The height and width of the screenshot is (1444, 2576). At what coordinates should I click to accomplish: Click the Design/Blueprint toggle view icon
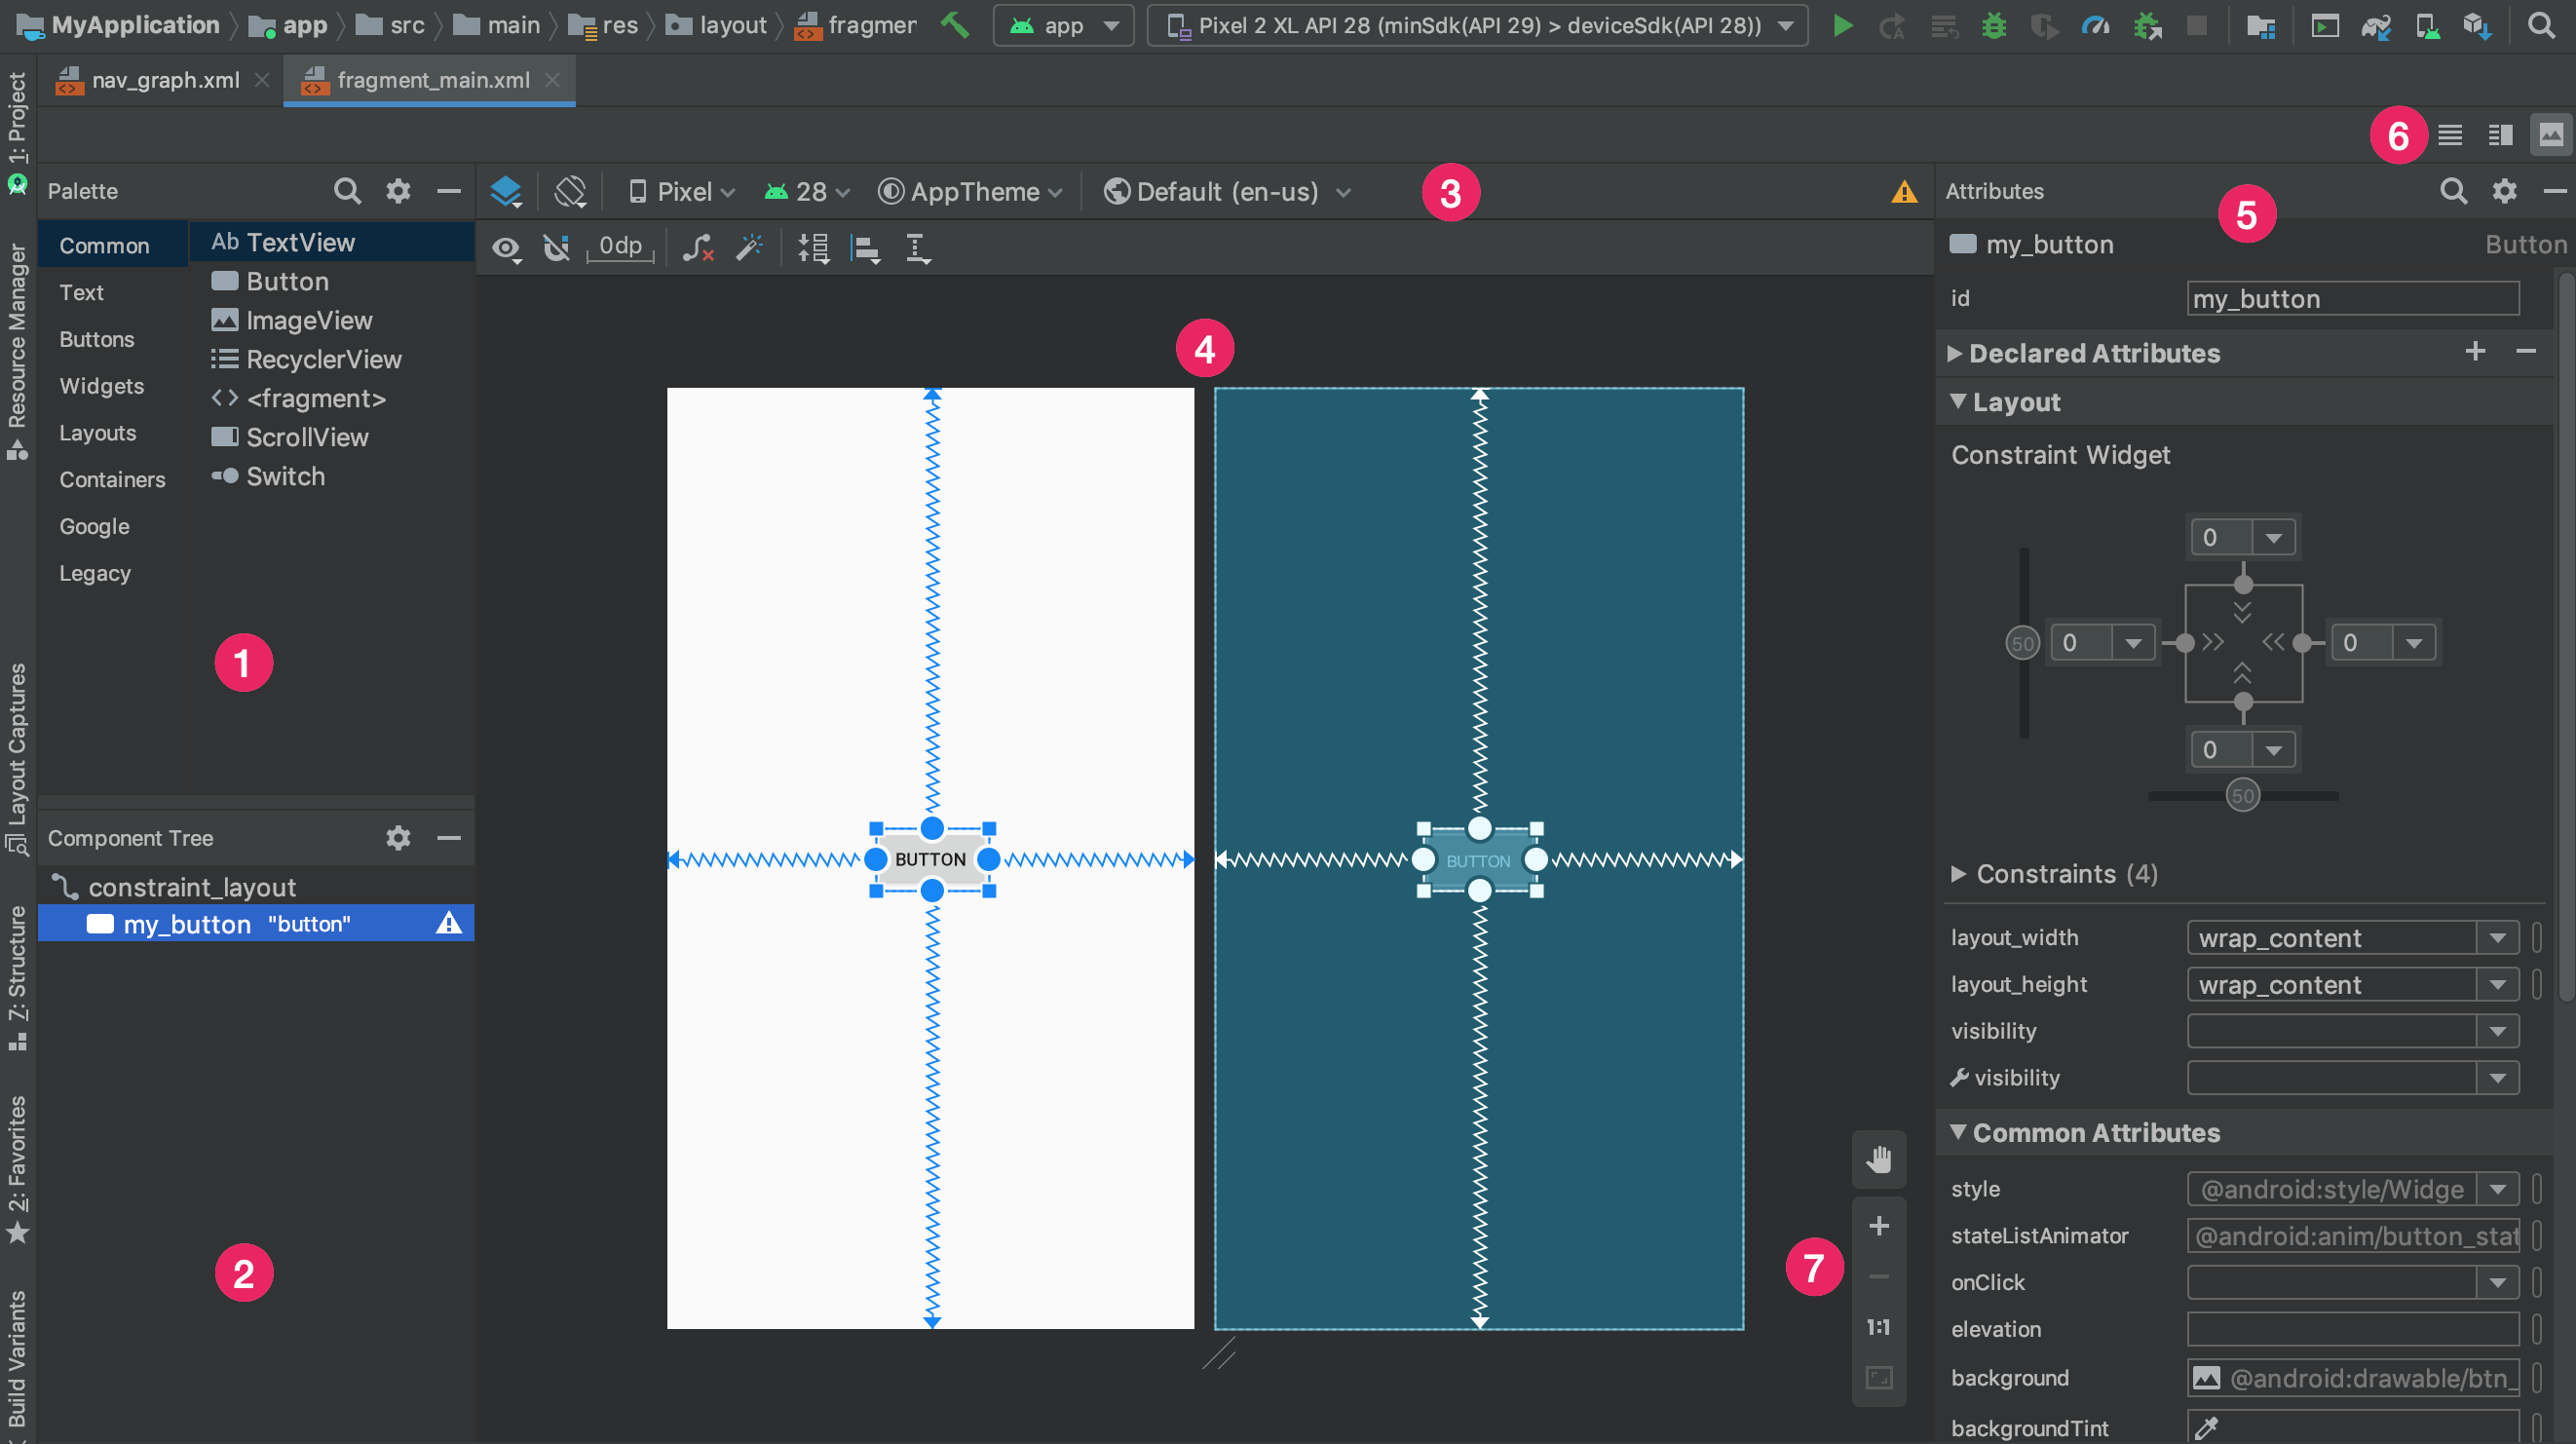coord(508,191)
